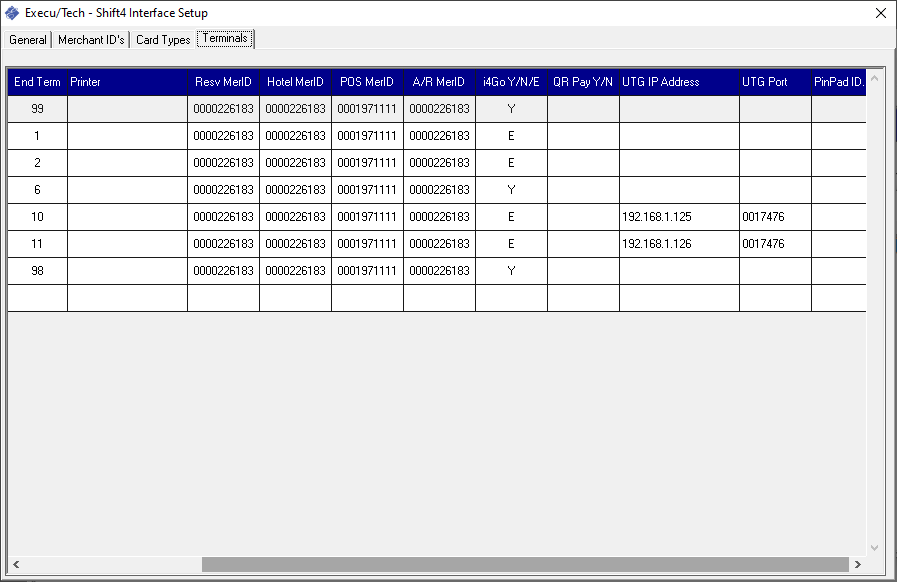897x582 pixels.
Task: Click the QR Pay cell in terminal 98 row
Action: (584, 270)
